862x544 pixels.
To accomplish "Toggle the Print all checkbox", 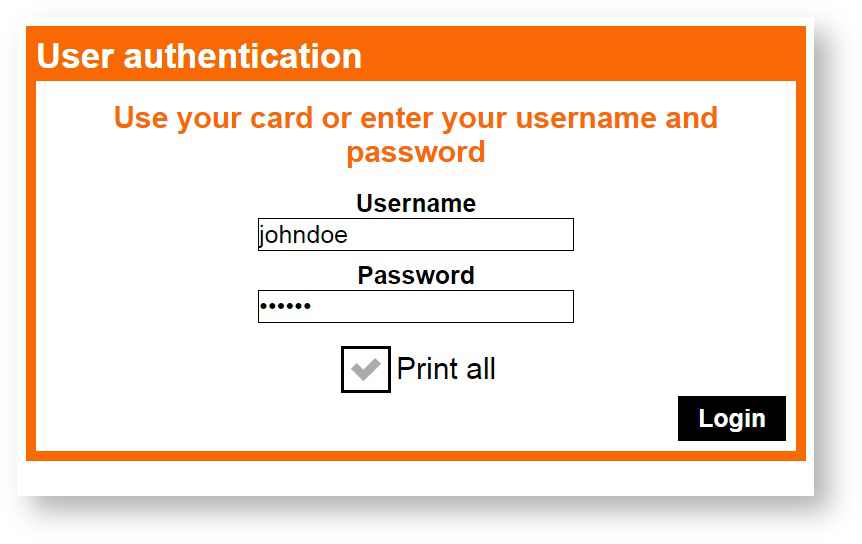I will point(365,369).
